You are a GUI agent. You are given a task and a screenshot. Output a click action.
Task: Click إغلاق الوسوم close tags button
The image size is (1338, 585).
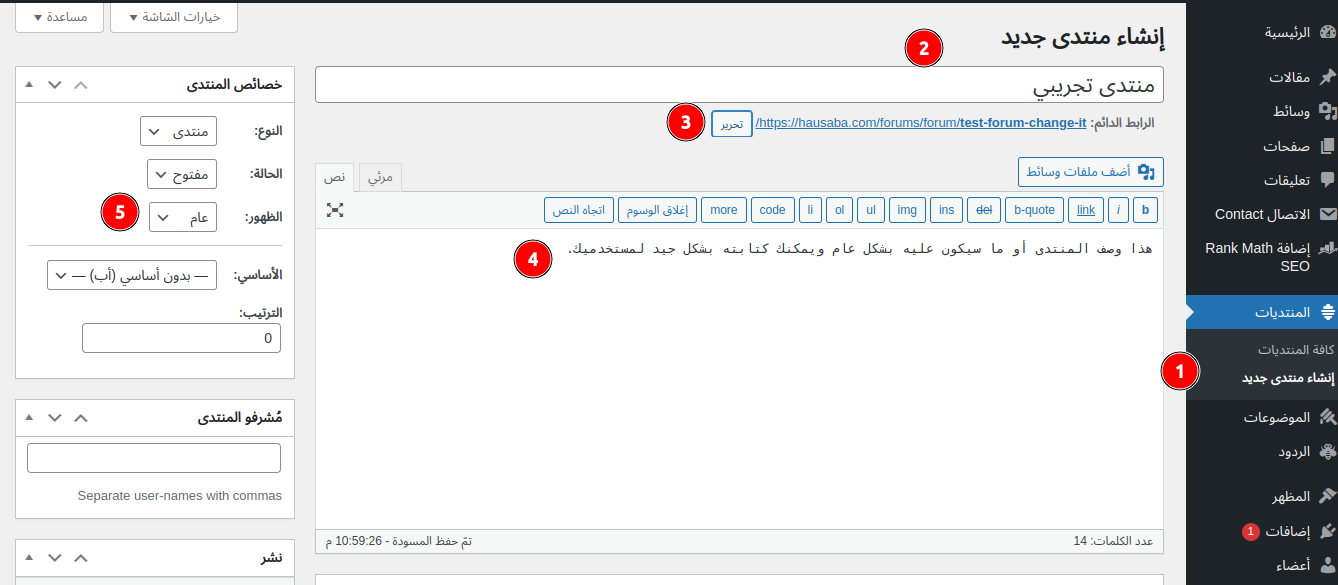pyautogui.click(x=657, y=210)
